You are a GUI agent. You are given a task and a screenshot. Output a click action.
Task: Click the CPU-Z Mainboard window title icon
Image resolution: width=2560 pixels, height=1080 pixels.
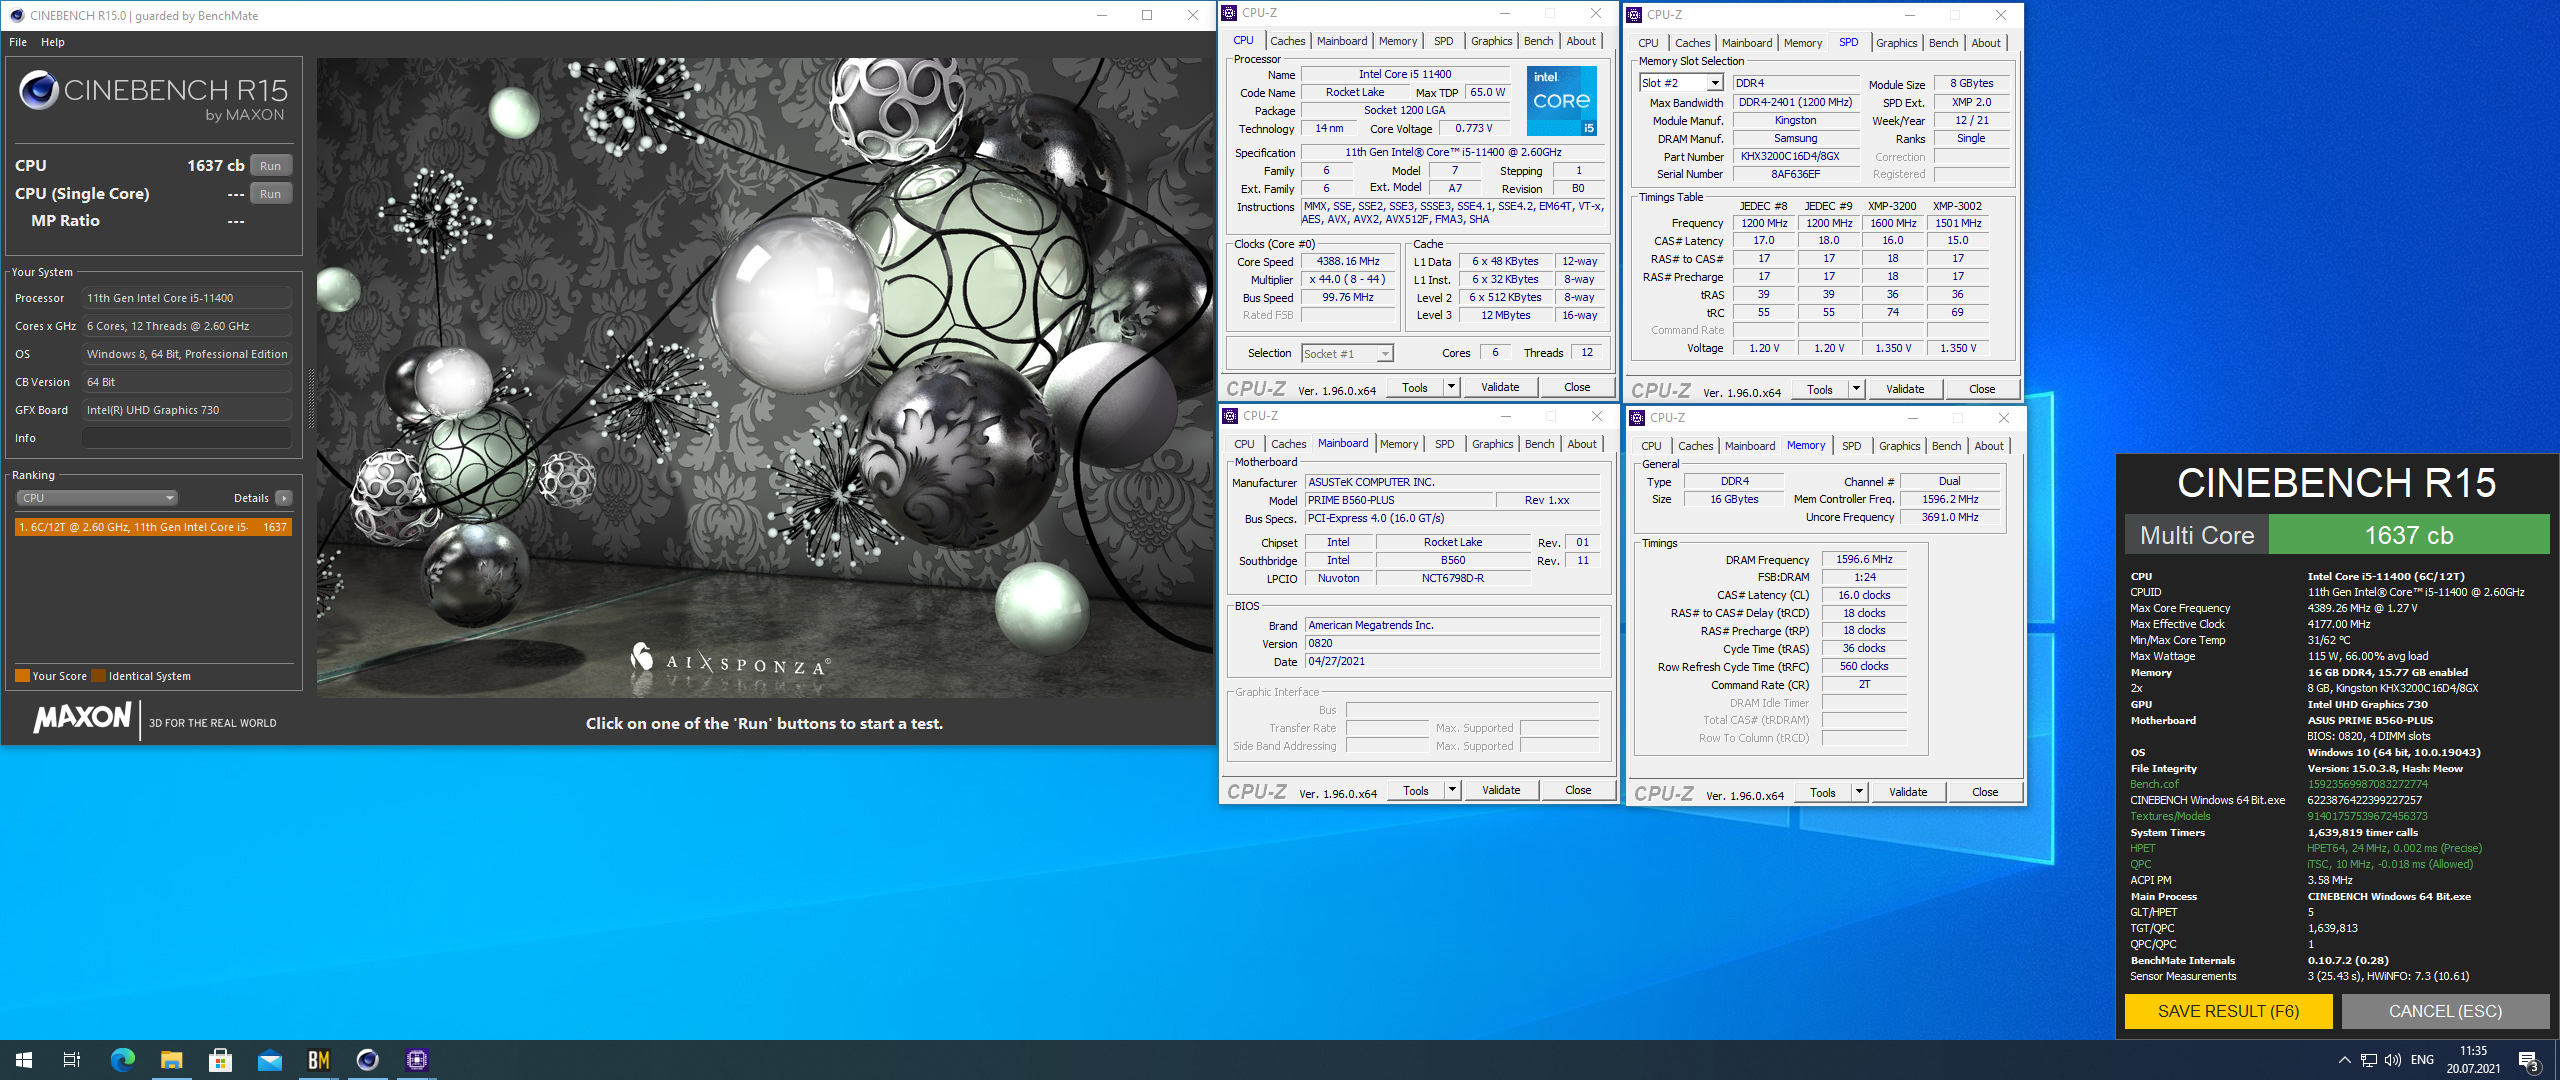pos(1231,416)
